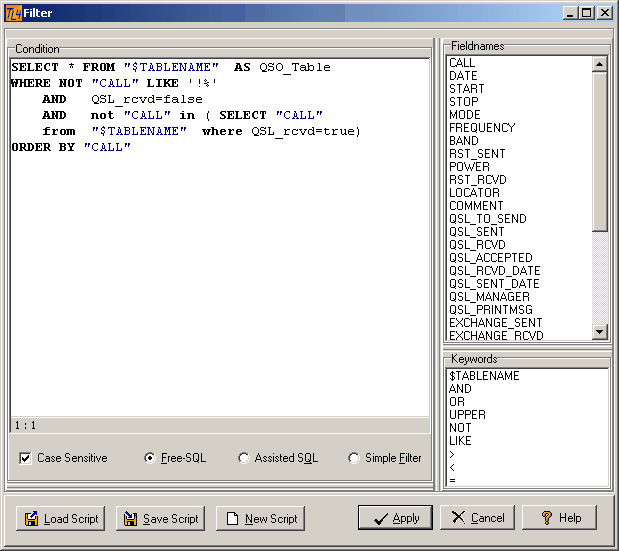Select QSL_MANAGER in the Fieldnames list
The height and width of the screenshot is (551, 619).
pos(490,297)
